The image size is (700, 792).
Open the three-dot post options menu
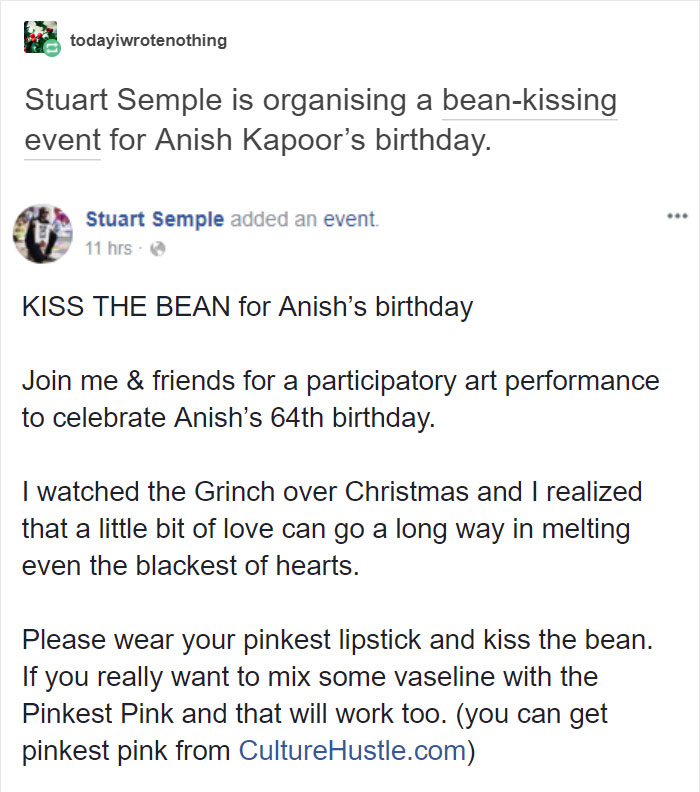pos(677,216)
